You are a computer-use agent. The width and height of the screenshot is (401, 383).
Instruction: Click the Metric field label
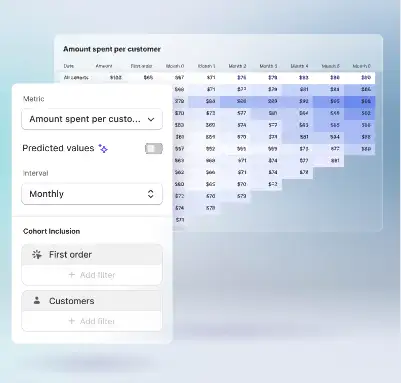click(33, 99)
